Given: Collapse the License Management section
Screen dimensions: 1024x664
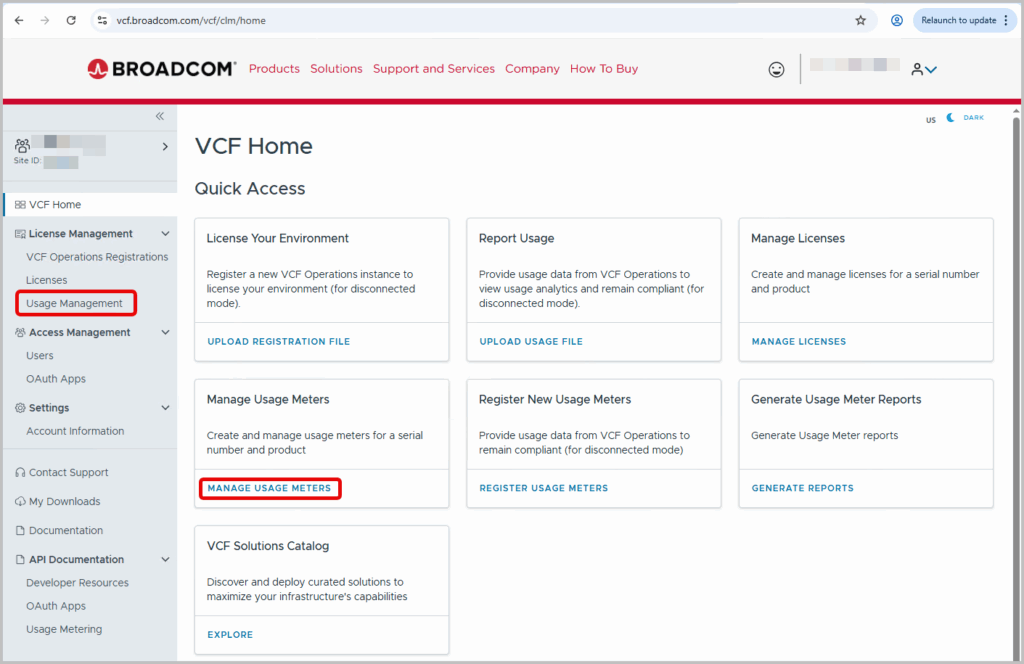Looking at the screenshot, I should coord(165,234).
